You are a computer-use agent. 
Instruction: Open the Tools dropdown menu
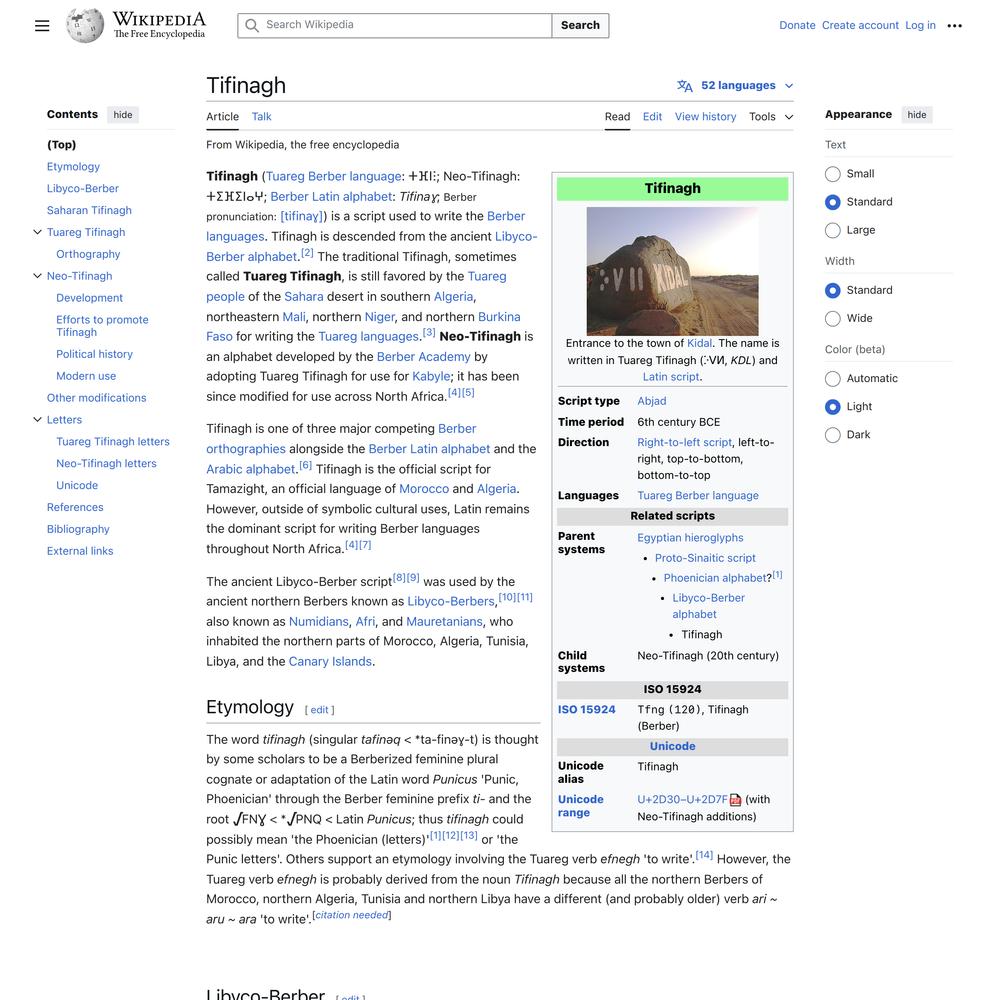pos(771,117)
